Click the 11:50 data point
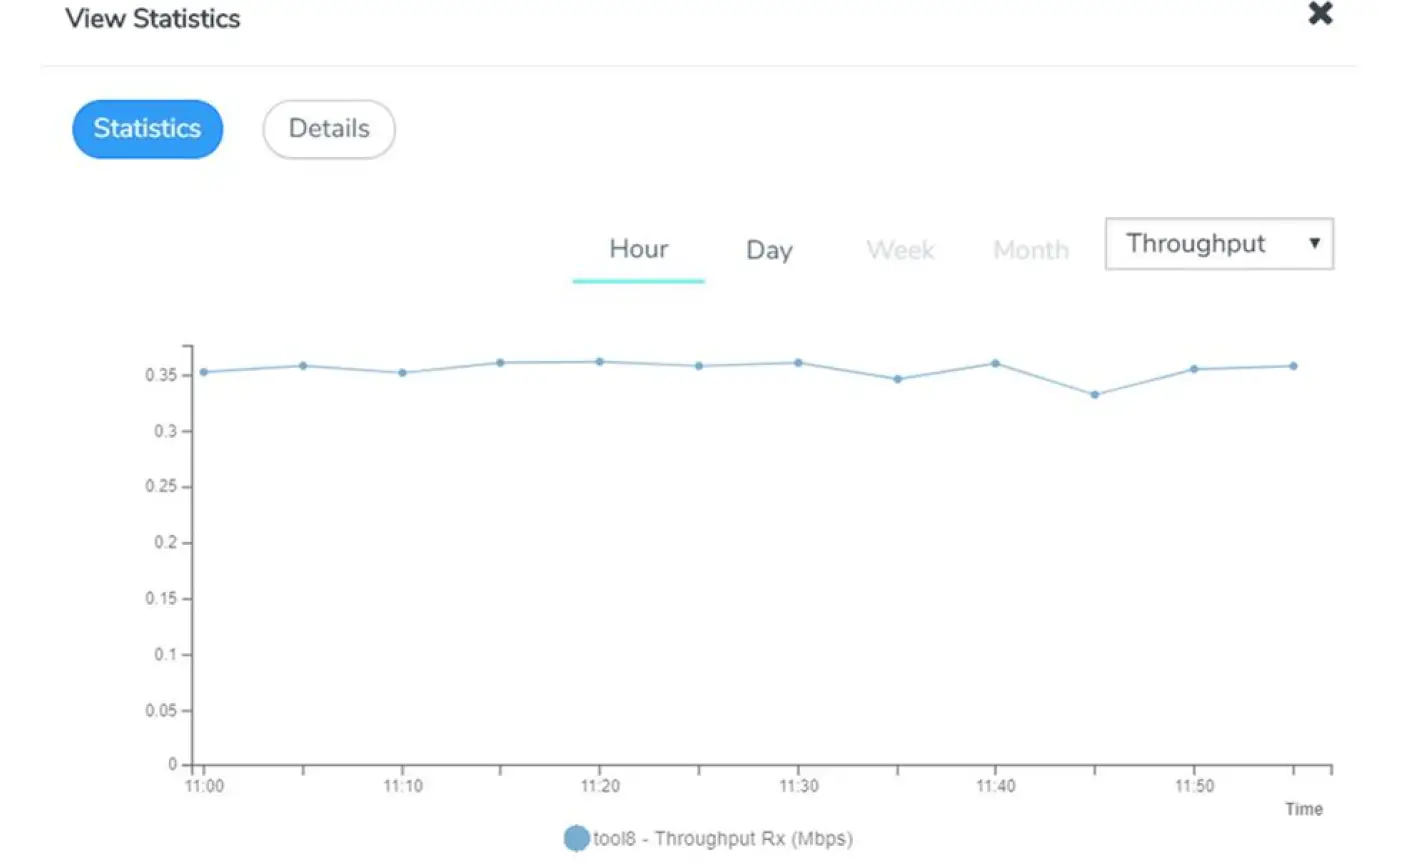1426x865 pixels. (1194, 369)
